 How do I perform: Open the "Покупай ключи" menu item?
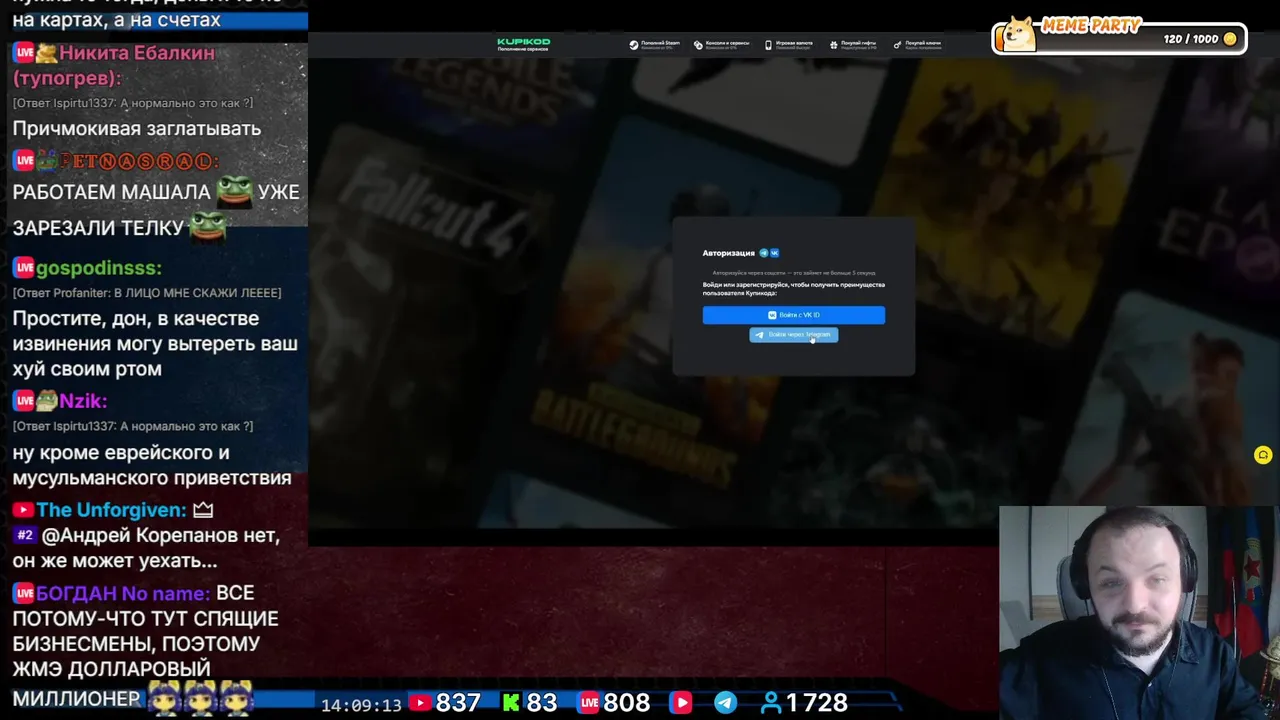coord(917,44)
